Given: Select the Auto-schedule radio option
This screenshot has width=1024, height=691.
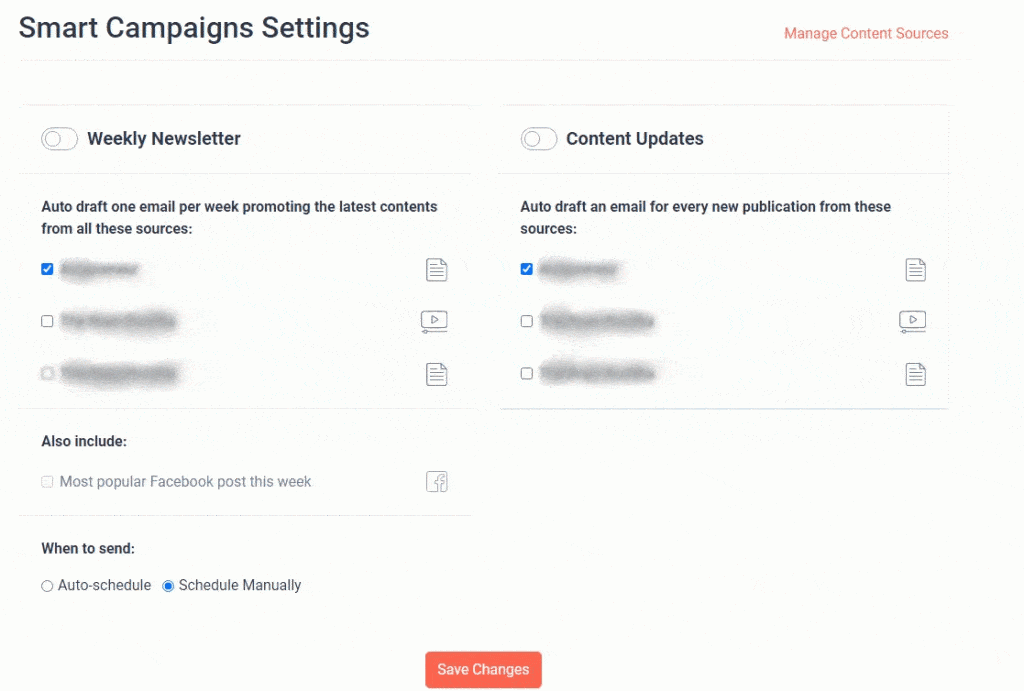Looking at the screenshot, I should click(47, 586).
